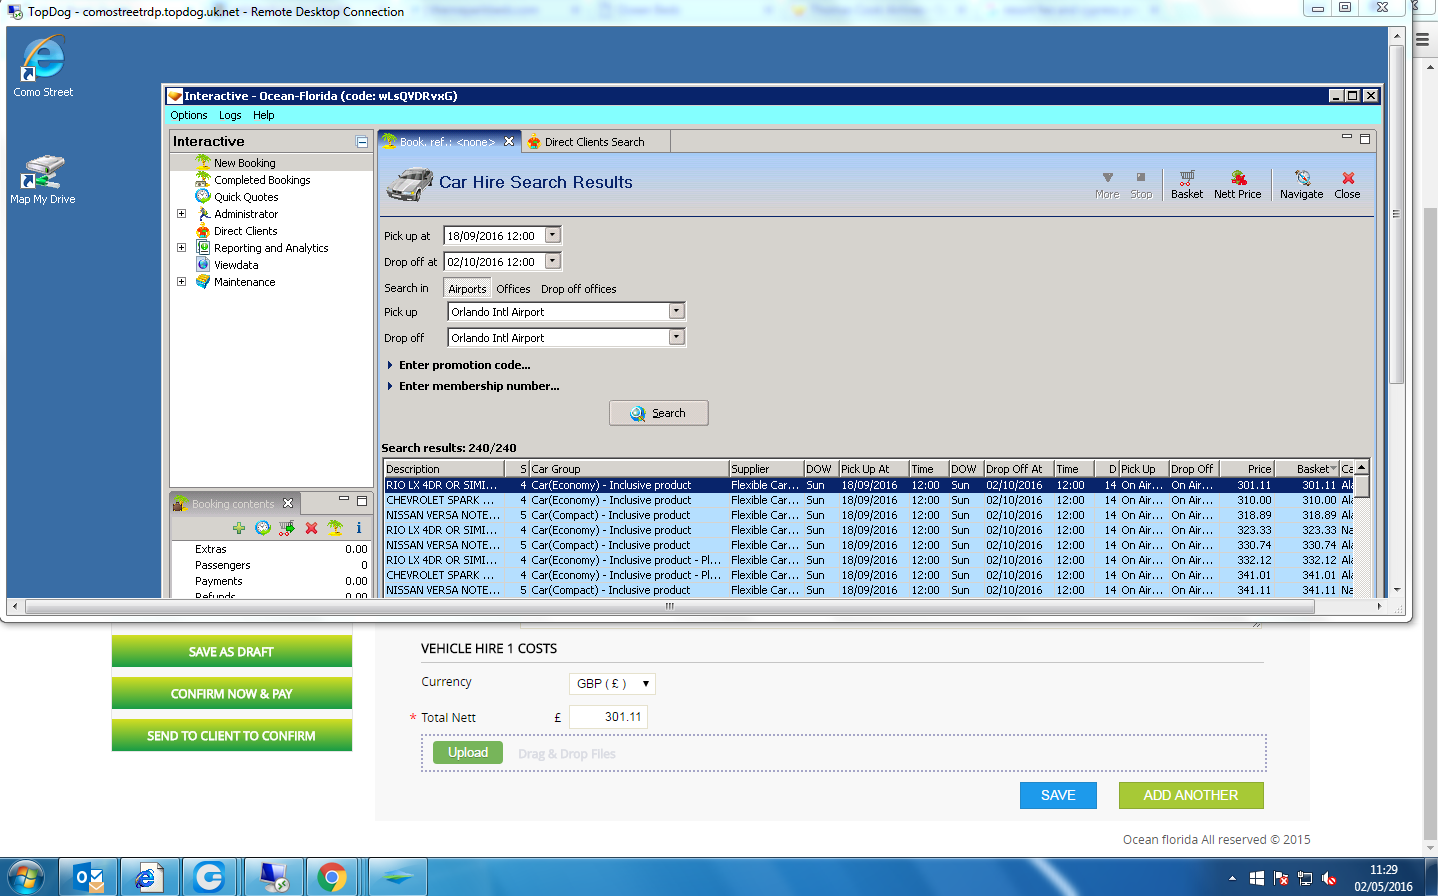
Task: Switch to the Book. ref. none tab
Action: point(448,142)
